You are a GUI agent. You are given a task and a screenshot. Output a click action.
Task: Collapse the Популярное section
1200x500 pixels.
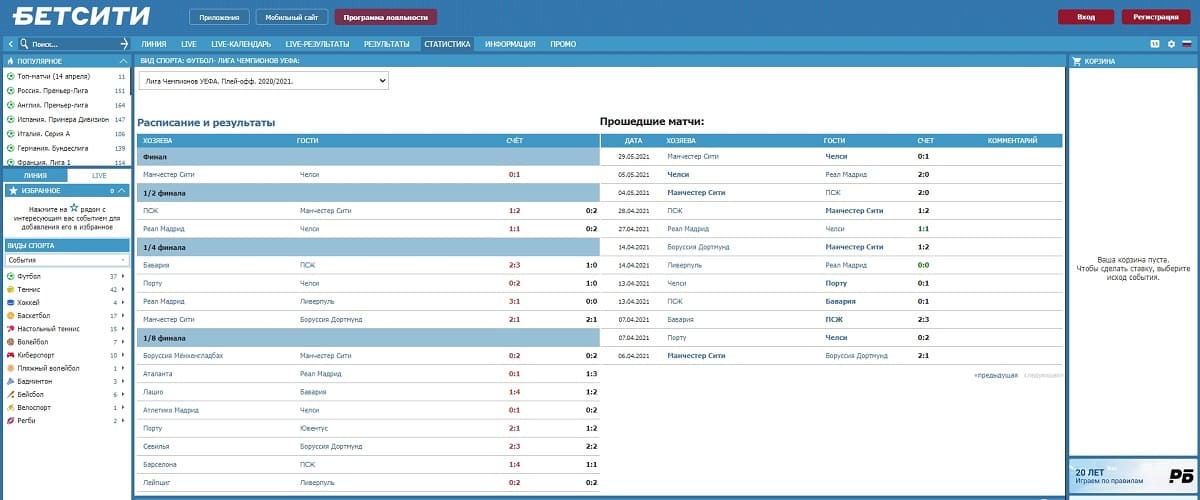point(122,61)
